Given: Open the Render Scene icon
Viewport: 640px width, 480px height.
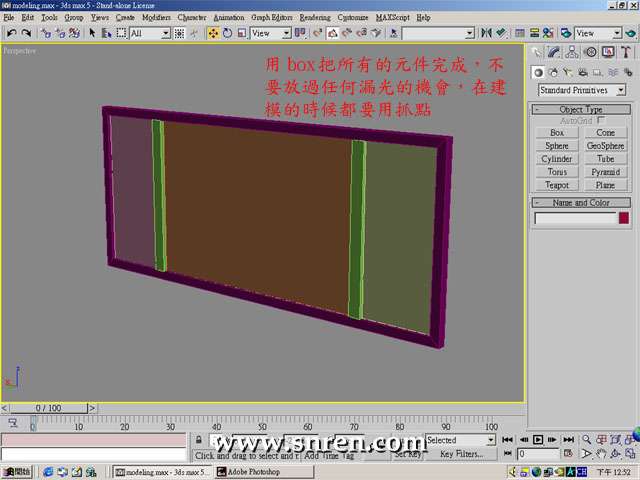Looking at the screenshot, I should click(566, 33).
